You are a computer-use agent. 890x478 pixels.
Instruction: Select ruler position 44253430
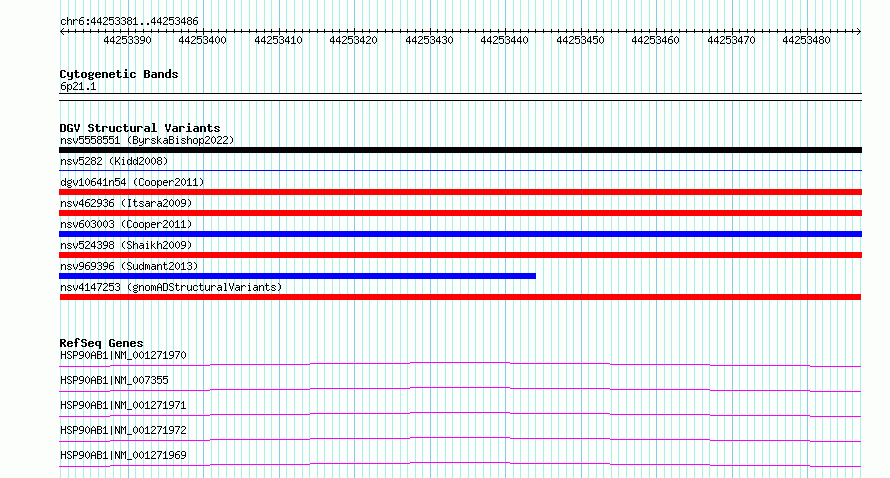(x=429, y=40)
